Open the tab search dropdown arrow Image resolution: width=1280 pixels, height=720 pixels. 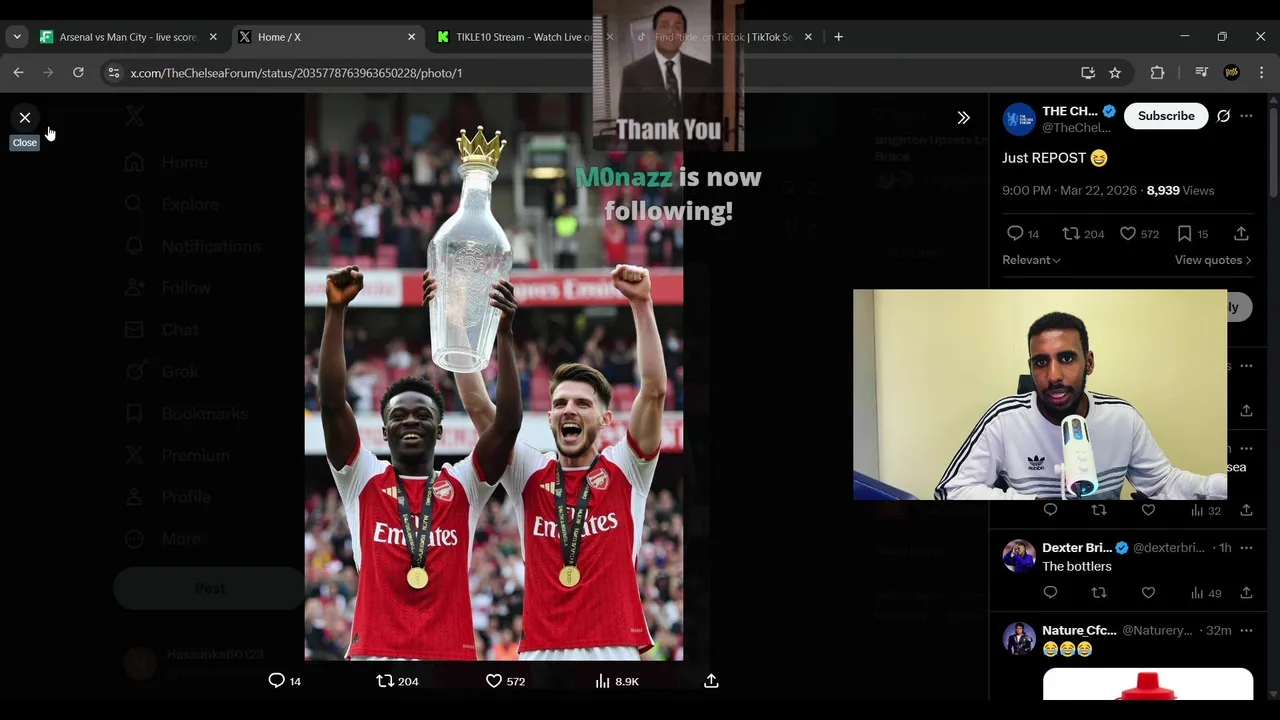tap(17, 37)
